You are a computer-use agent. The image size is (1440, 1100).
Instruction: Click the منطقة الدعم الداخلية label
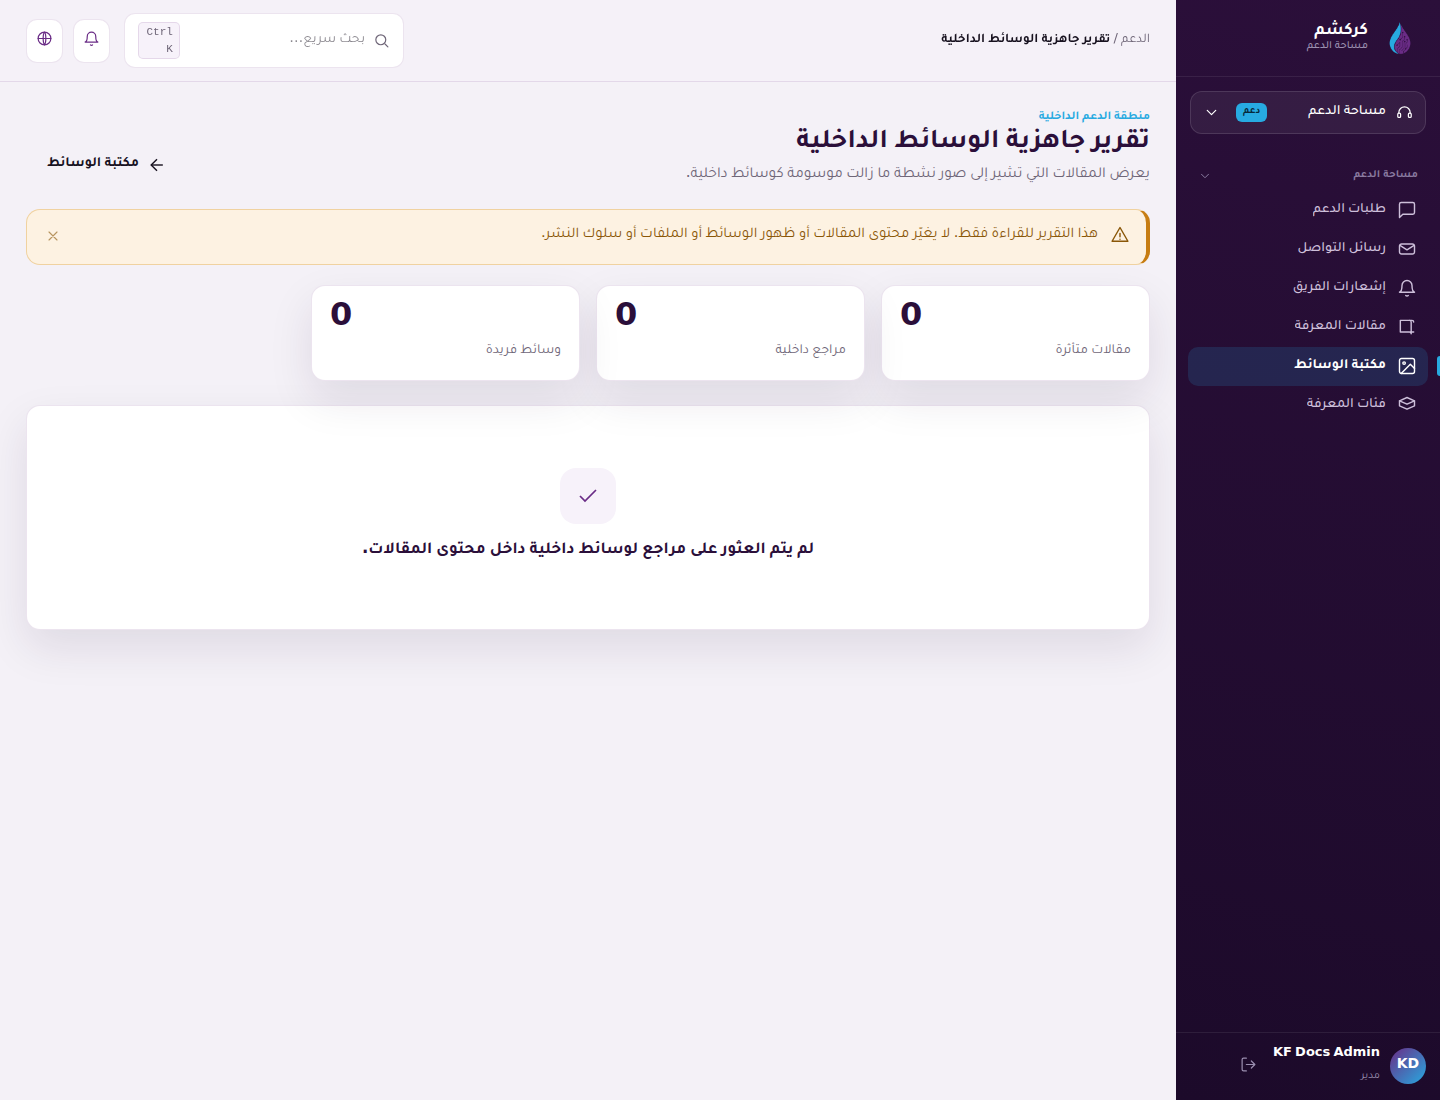(x=1094, y=116)
